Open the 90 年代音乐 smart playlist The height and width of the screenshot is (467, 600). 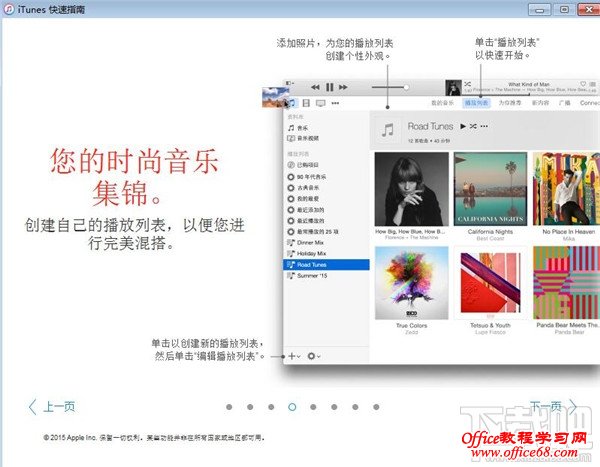[307, 177]
